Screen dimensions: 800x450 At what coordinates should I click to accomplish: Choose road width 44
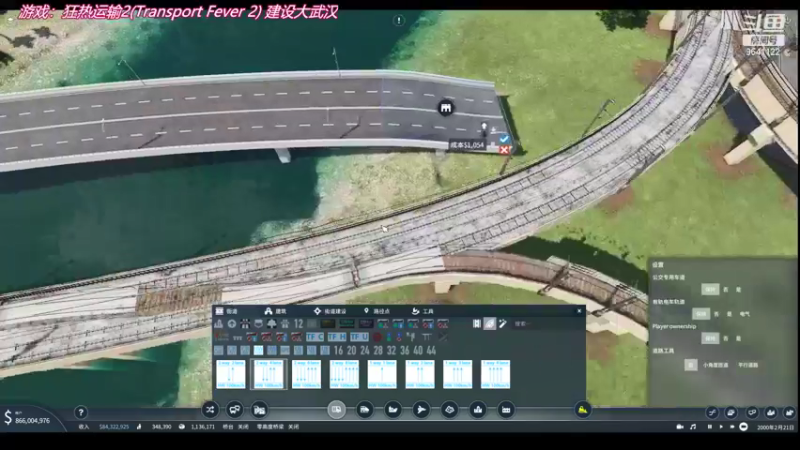[x=431, y=350]
